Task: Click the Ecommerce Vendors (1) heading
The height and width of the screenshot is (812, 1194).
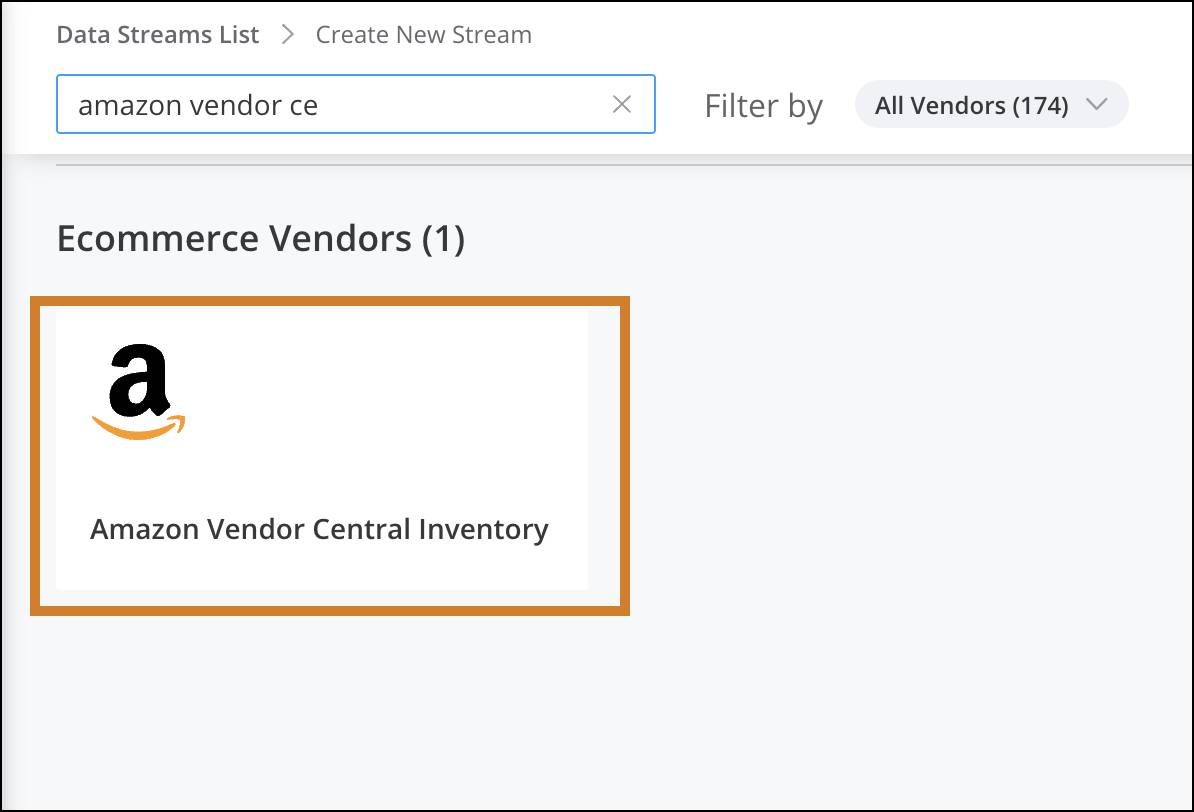Action: [x=261, y=238]
